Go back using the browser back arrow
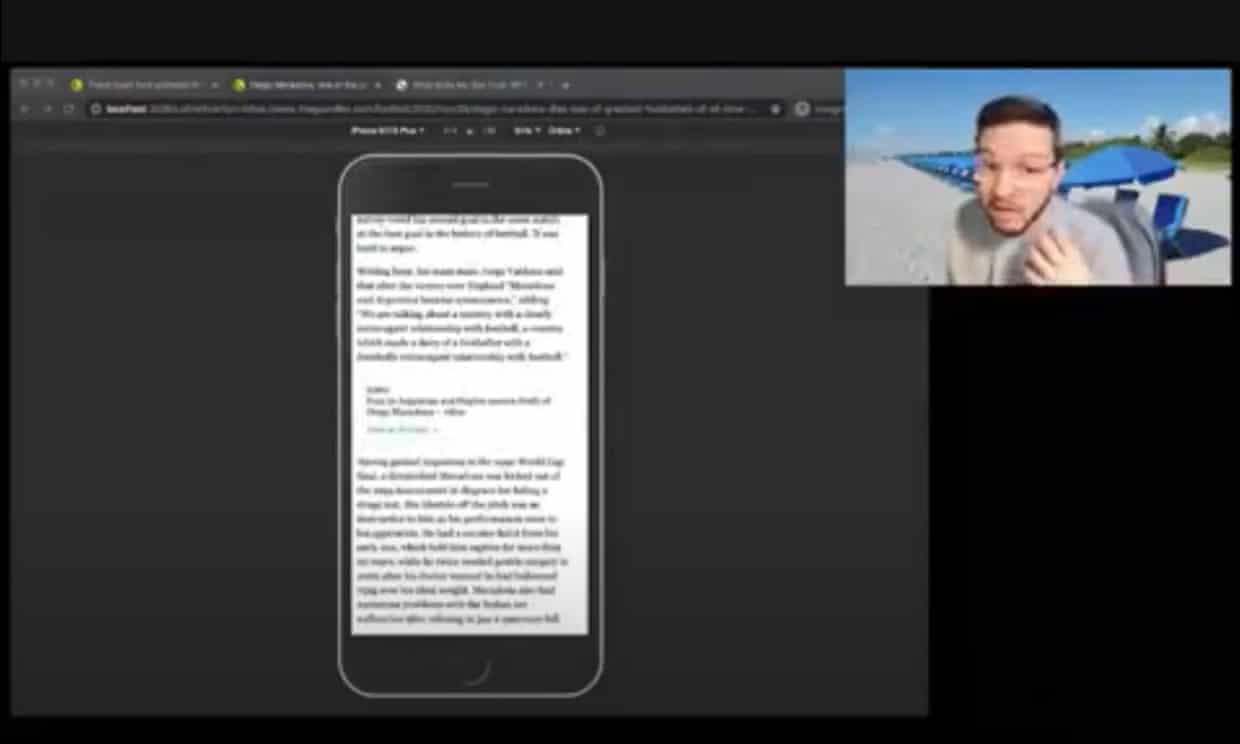This screenshot has height=744, width=1240. (x=24, y=109)
